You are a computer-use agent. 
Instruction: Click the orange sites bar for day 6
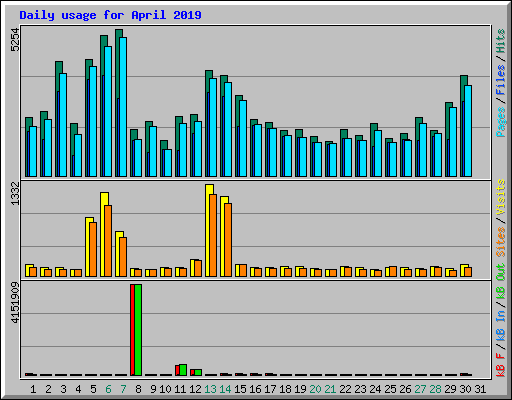coord(108,241)
